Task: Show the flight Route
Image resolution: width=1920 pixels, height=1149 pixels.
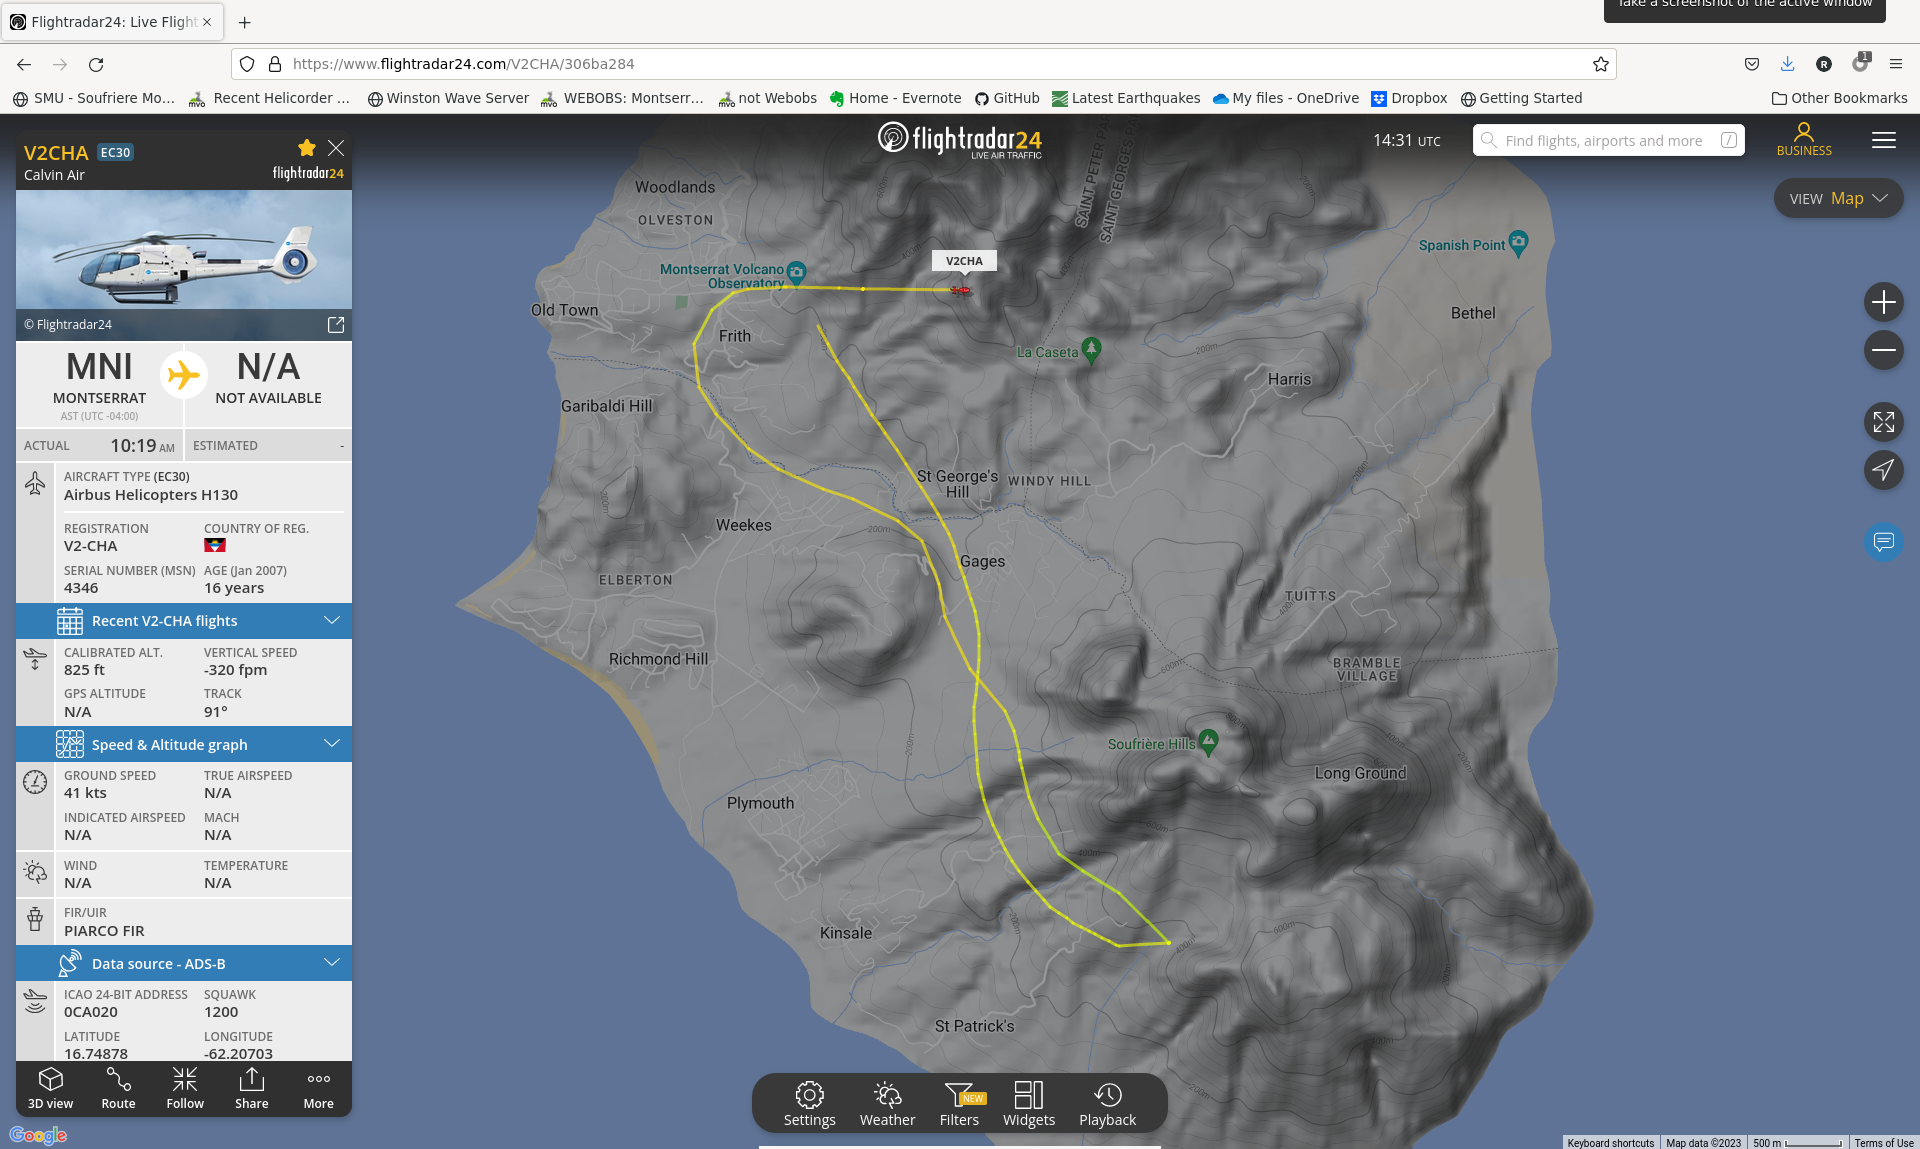Action: point(118,1088)
